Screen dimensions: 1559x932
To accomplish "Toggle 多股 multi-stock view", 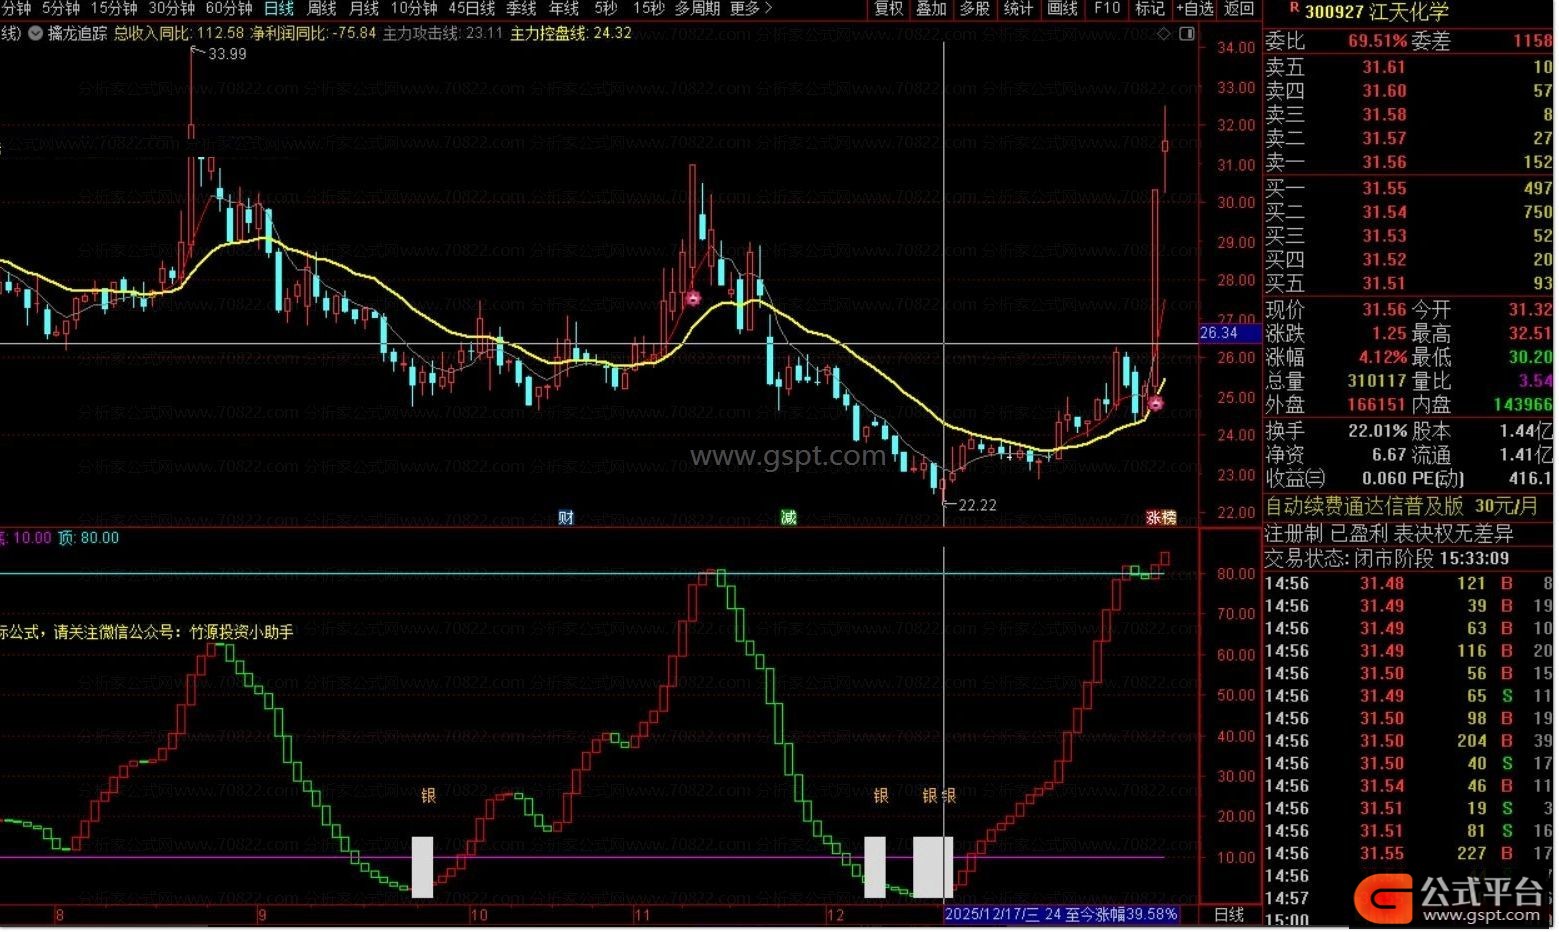I will (974, 9).
